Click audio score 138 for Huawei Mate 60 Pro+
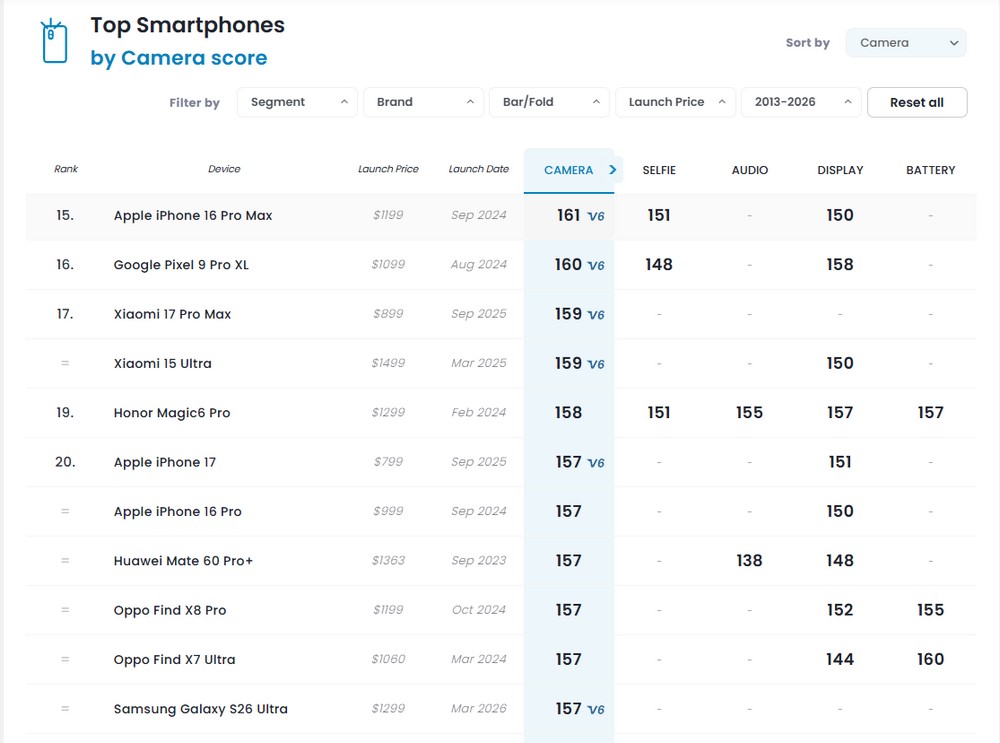This screenshot has height=743, width=1000. coord(749,561)
